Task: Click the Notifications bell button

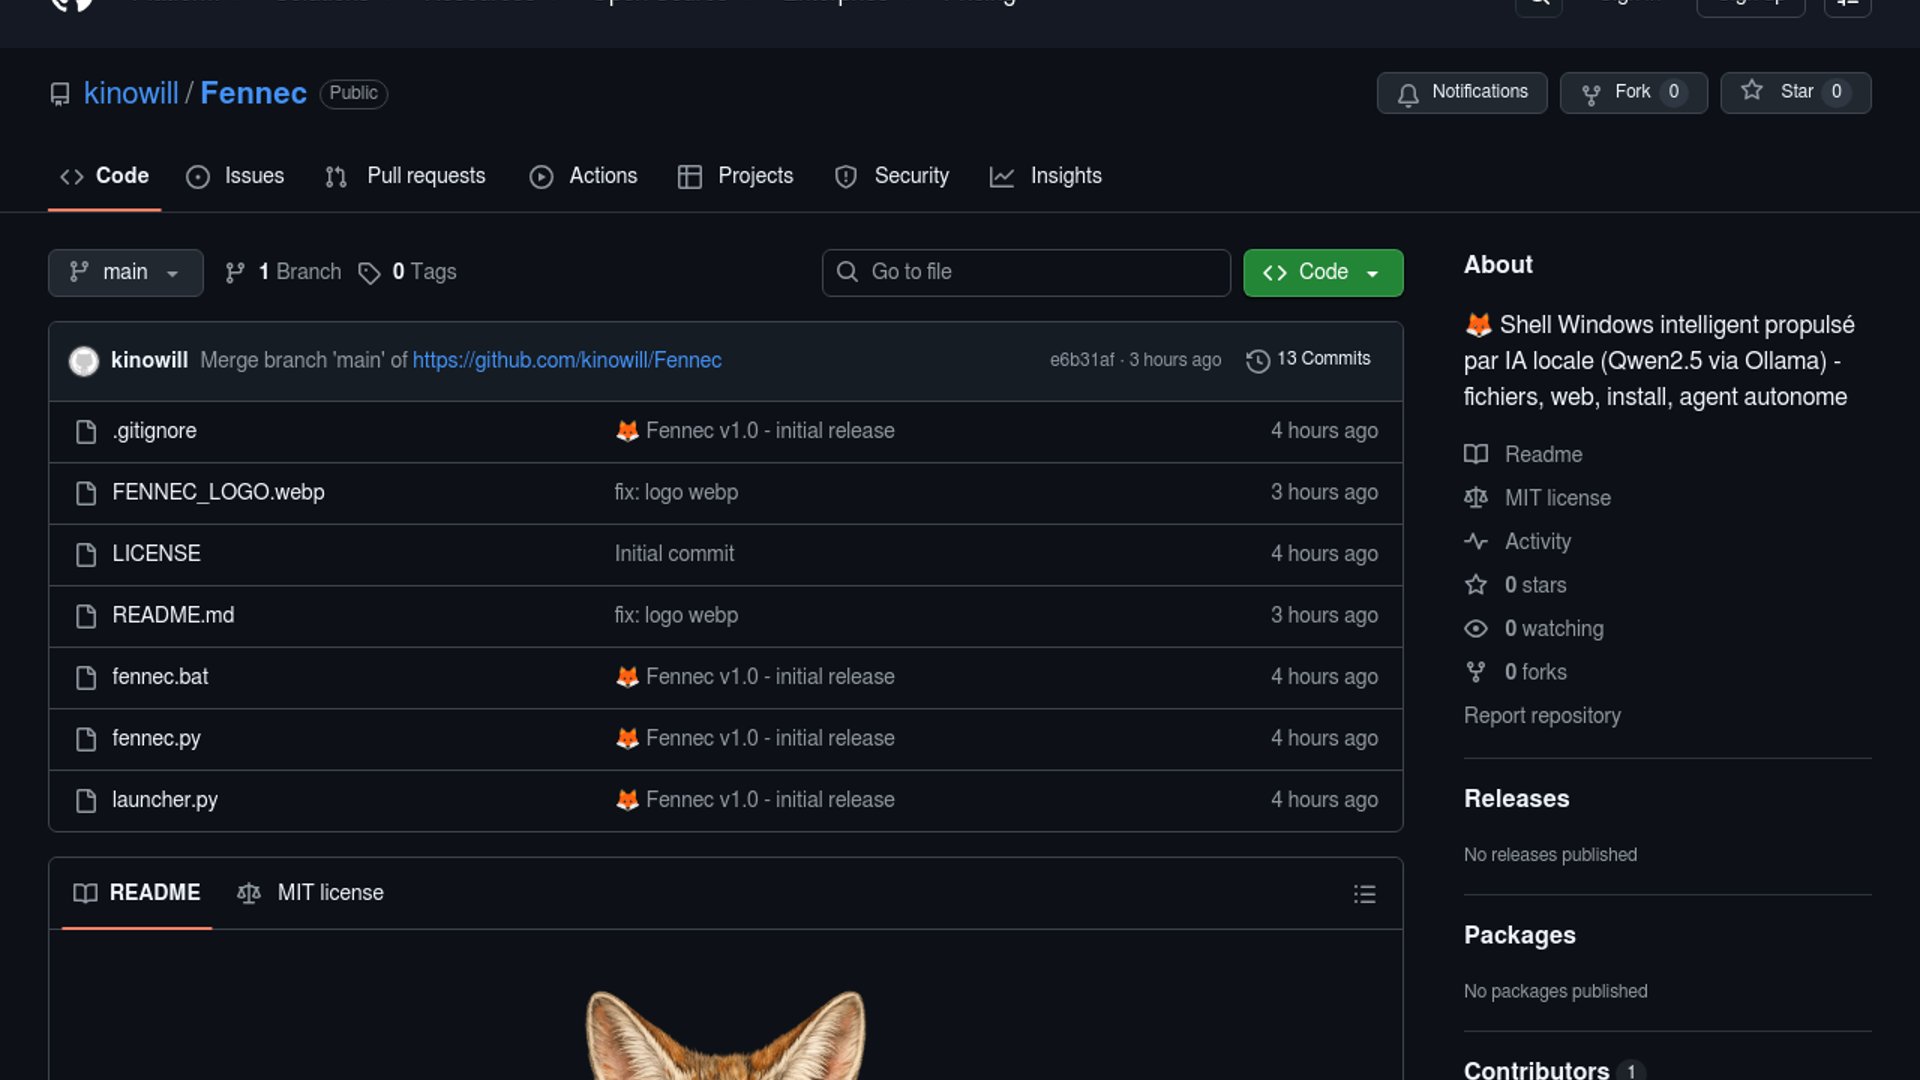Action: [1461, 92]
